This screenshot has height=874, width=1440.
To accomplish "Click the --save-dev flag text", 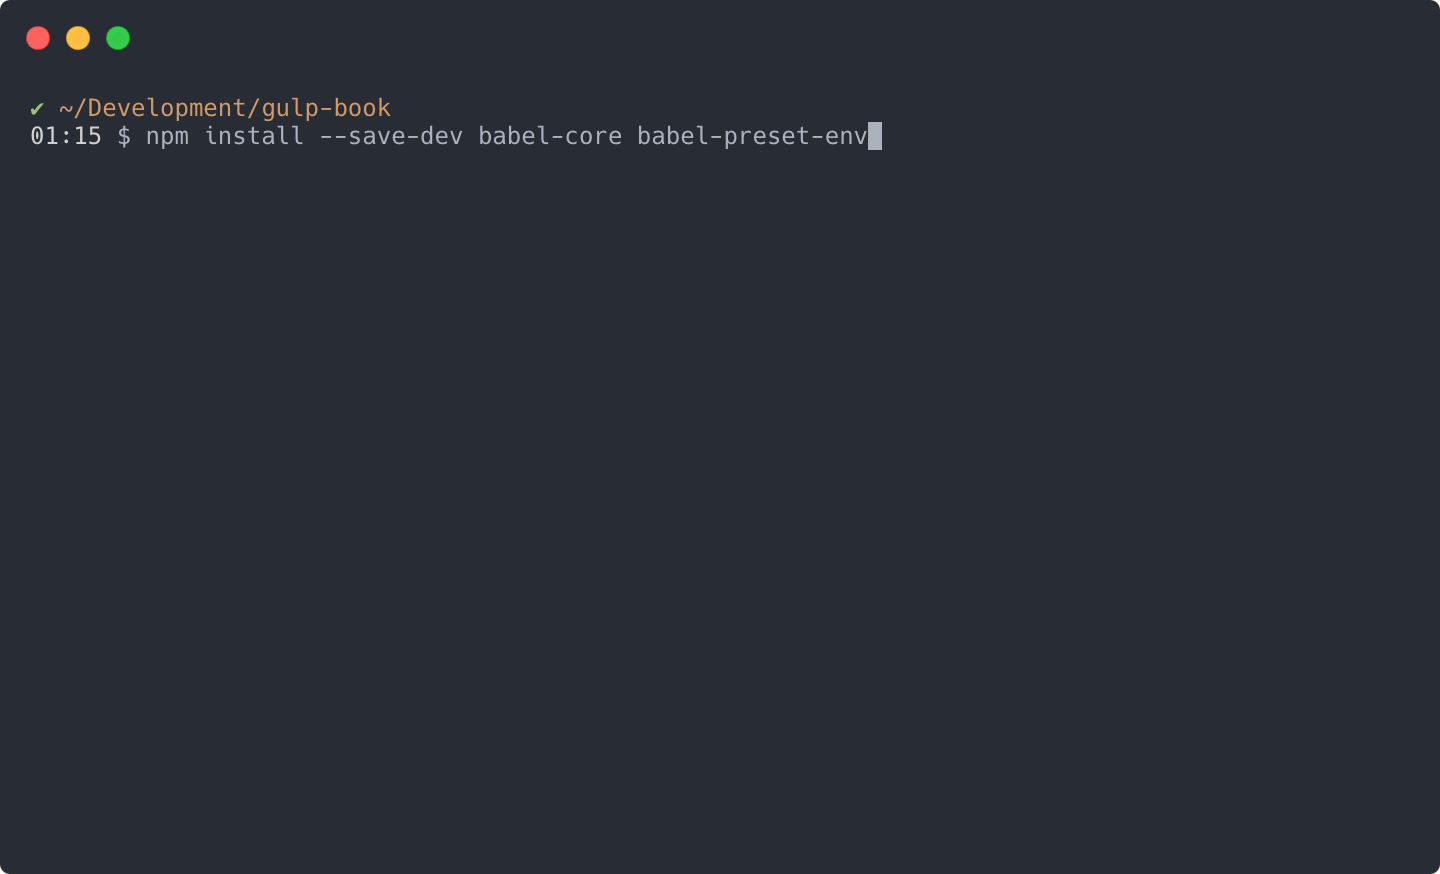I will 391,136.
